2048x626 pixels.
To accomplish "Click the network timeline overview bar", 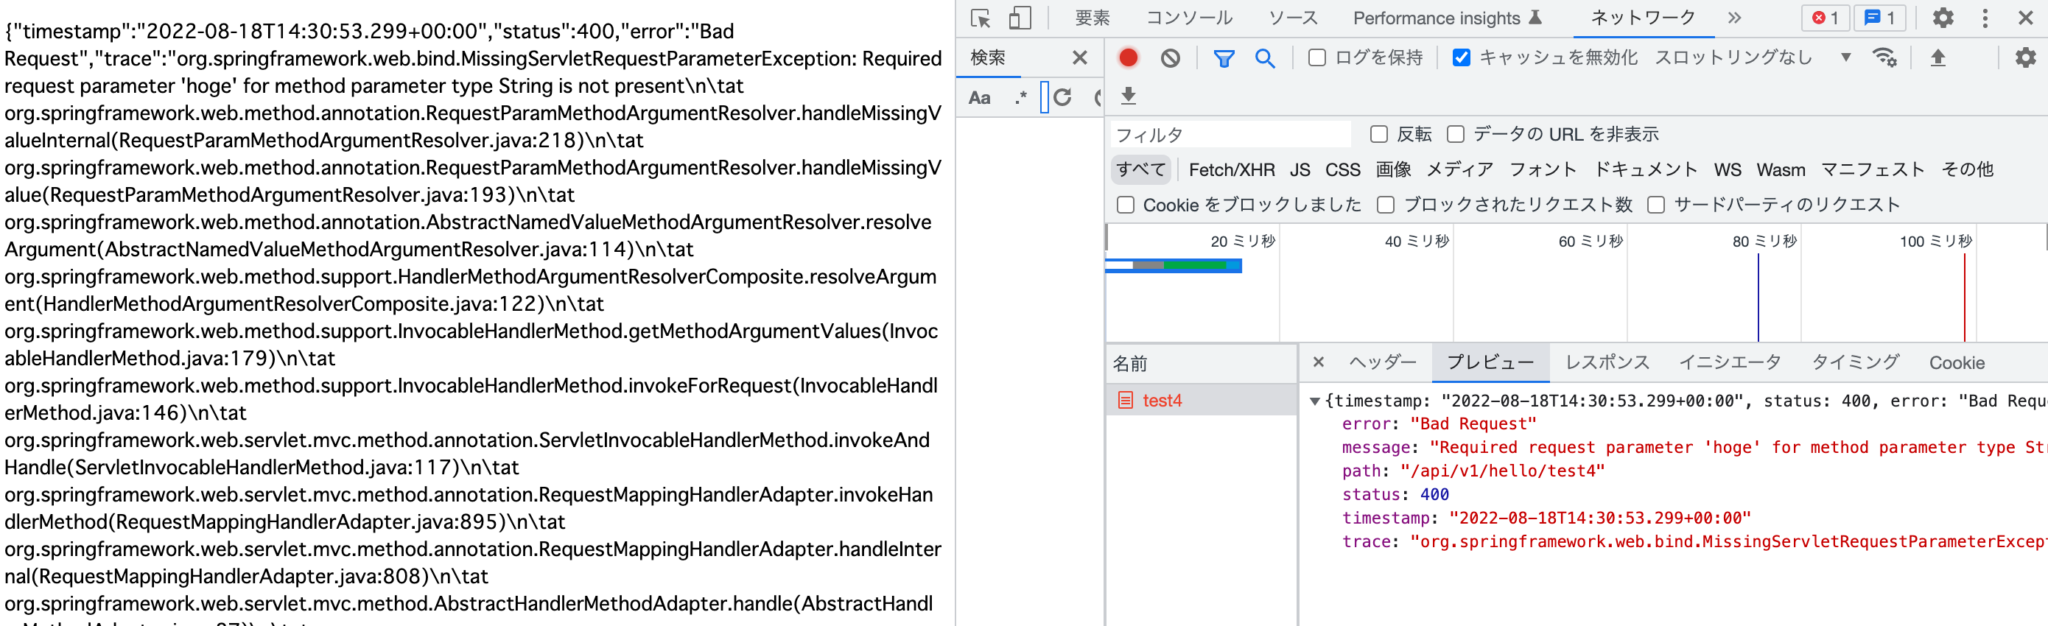I will tap(1174, 266).
